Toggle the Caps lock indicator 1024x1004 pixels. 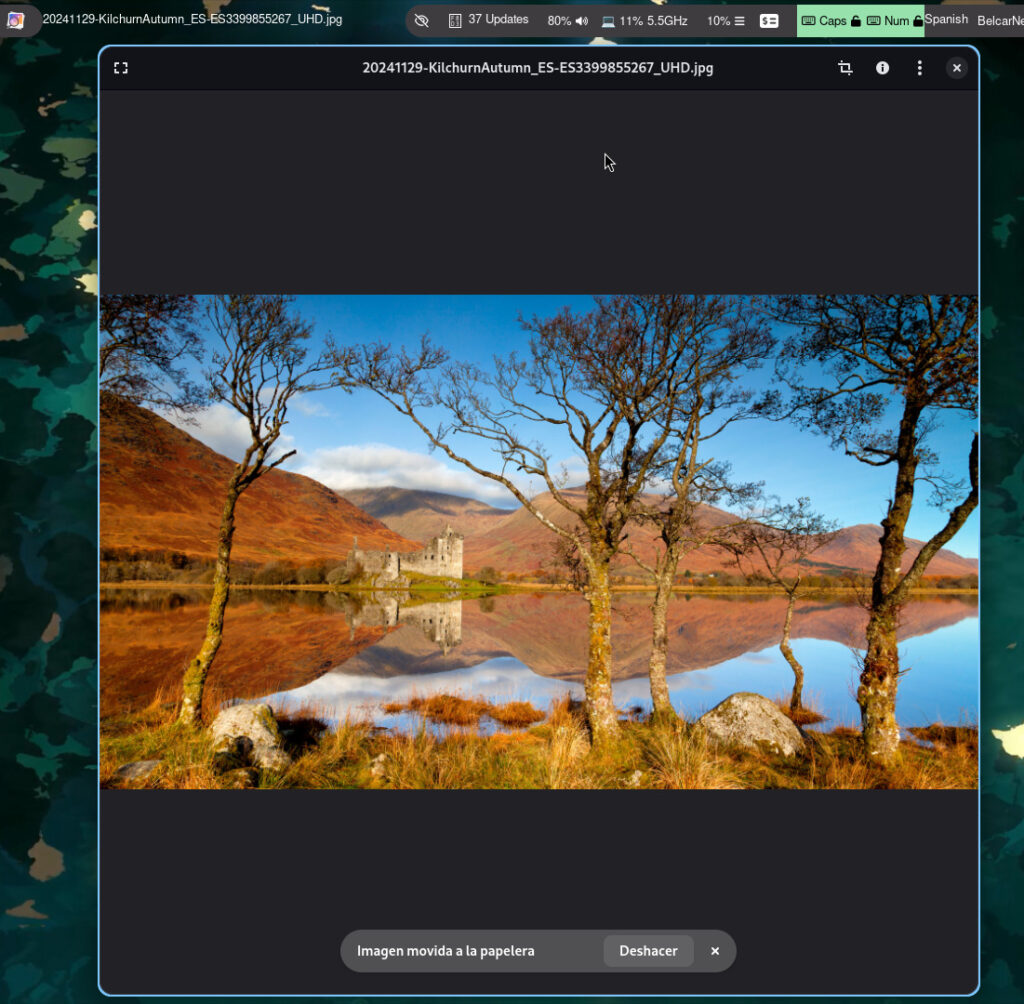click(830, 20)
